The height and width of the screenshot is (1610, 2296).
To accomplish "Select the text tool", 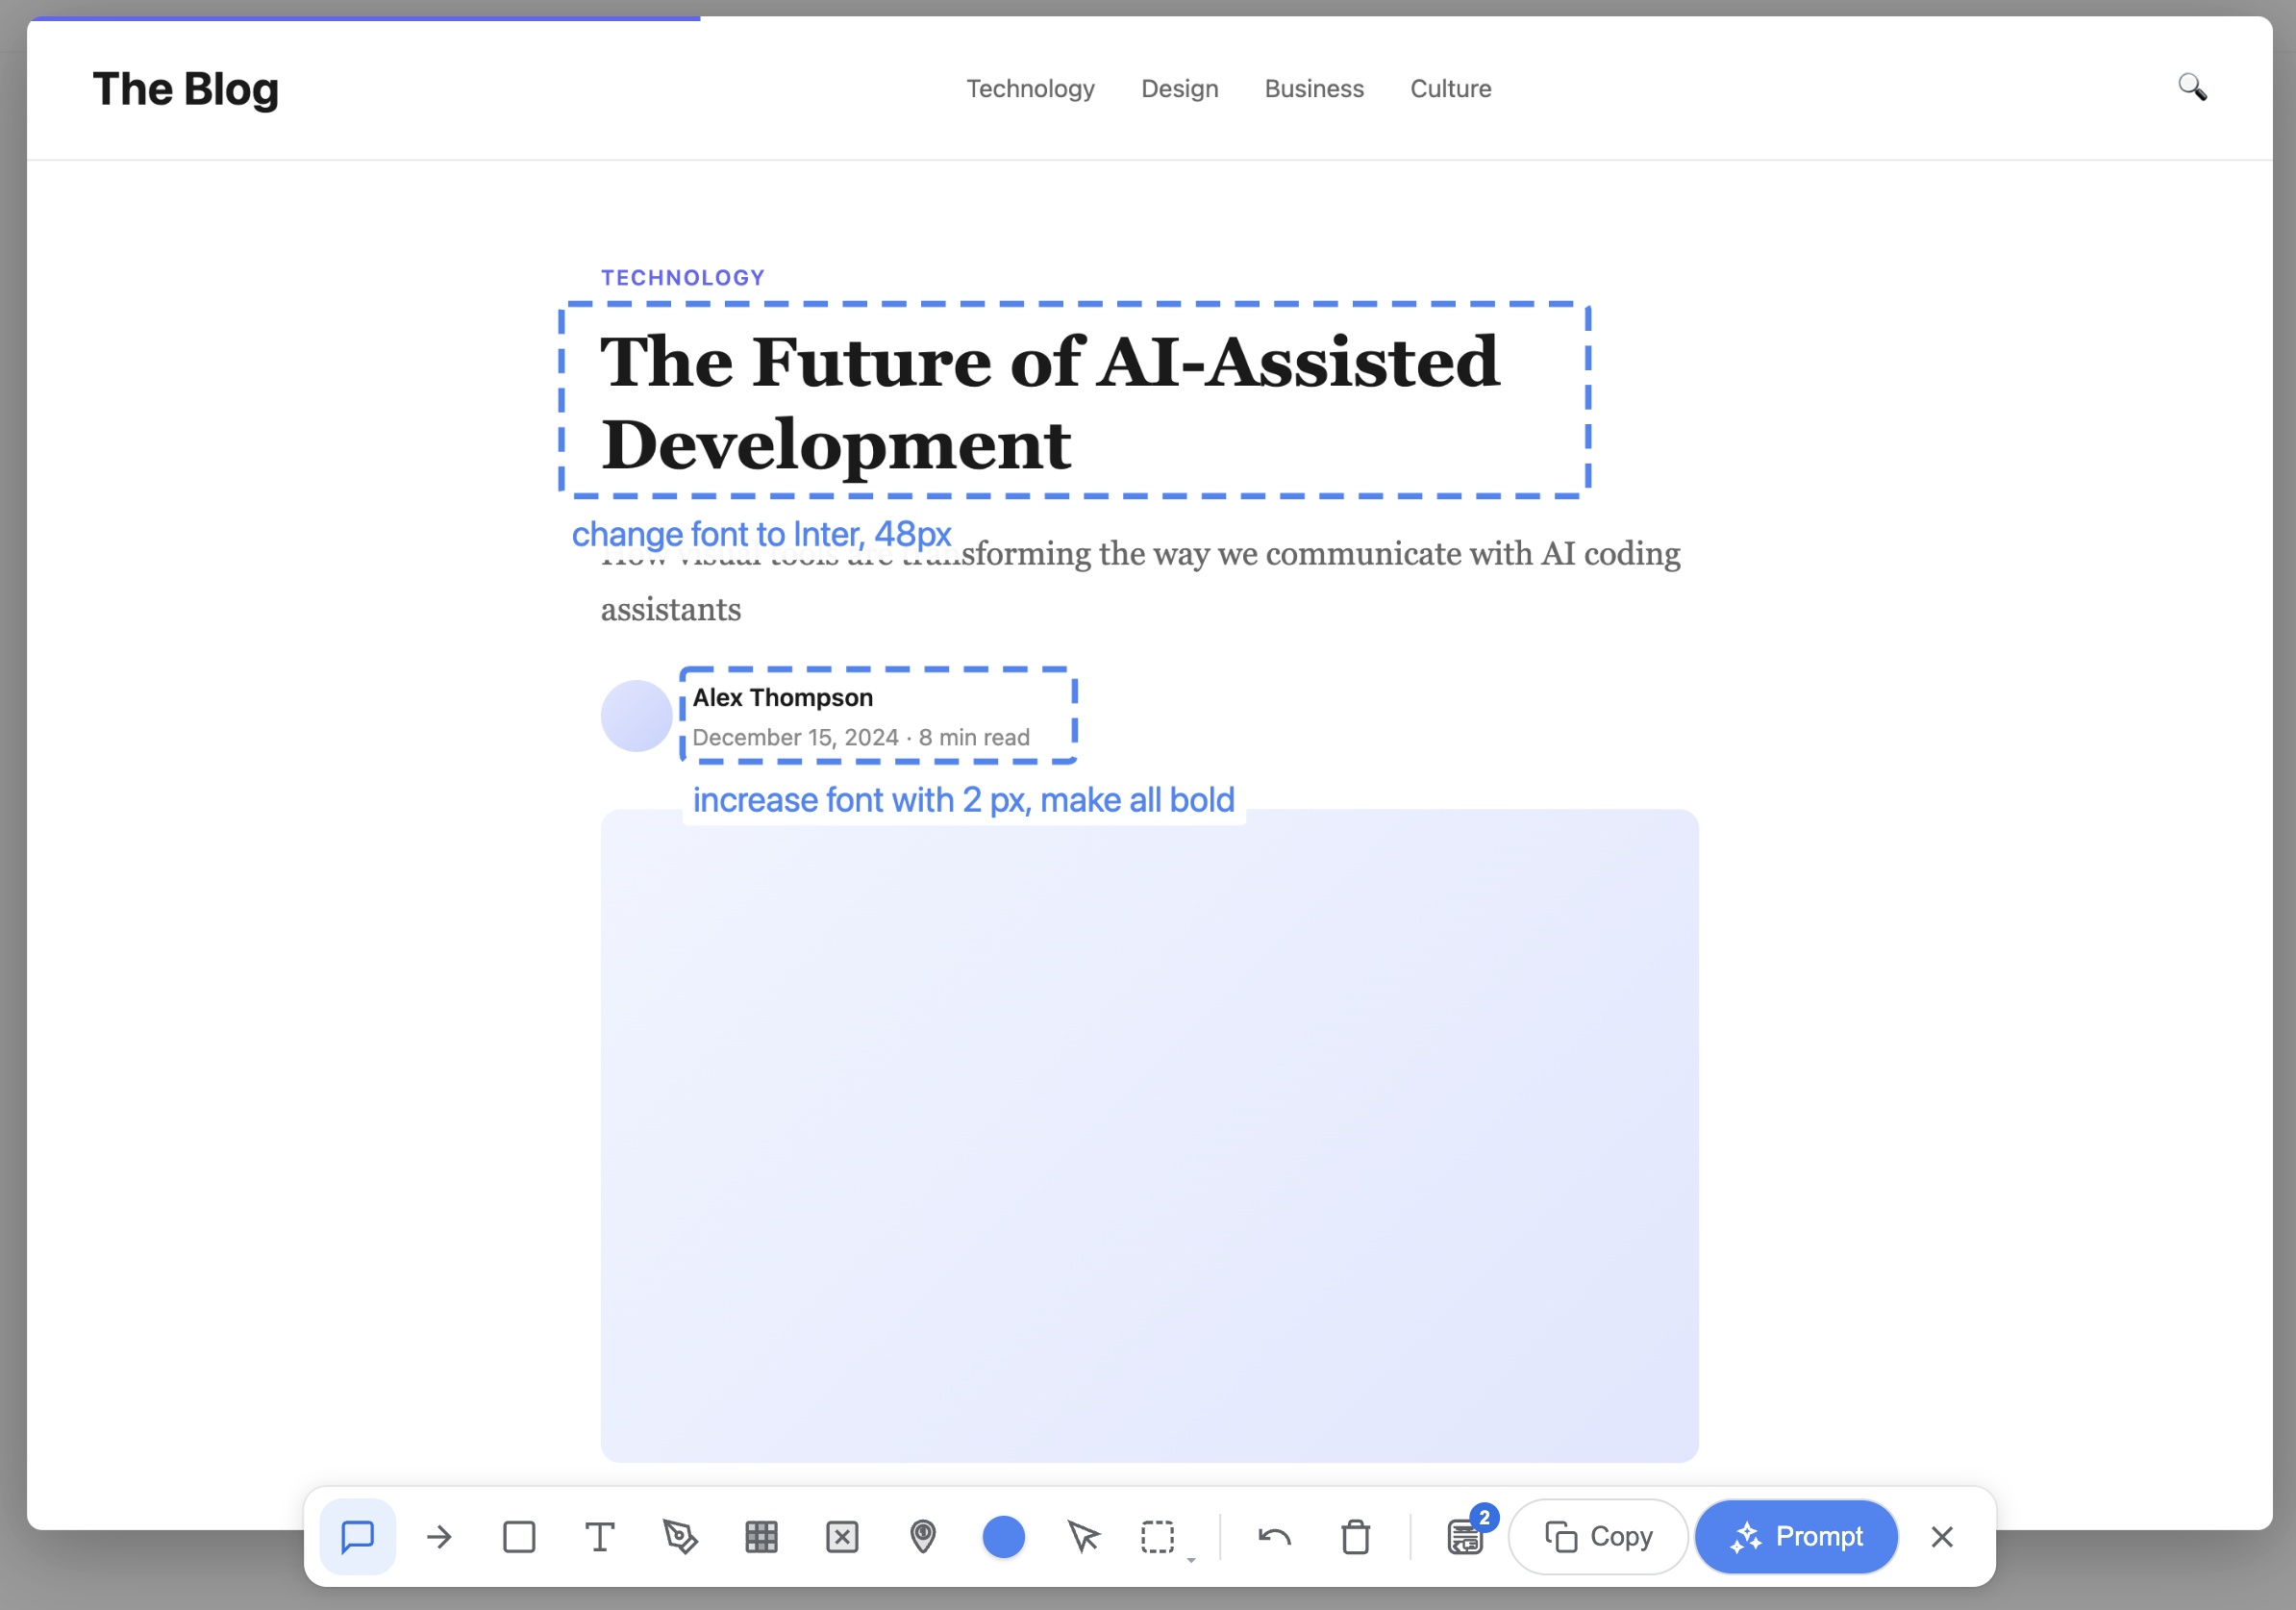I will tap(600, 1537).
